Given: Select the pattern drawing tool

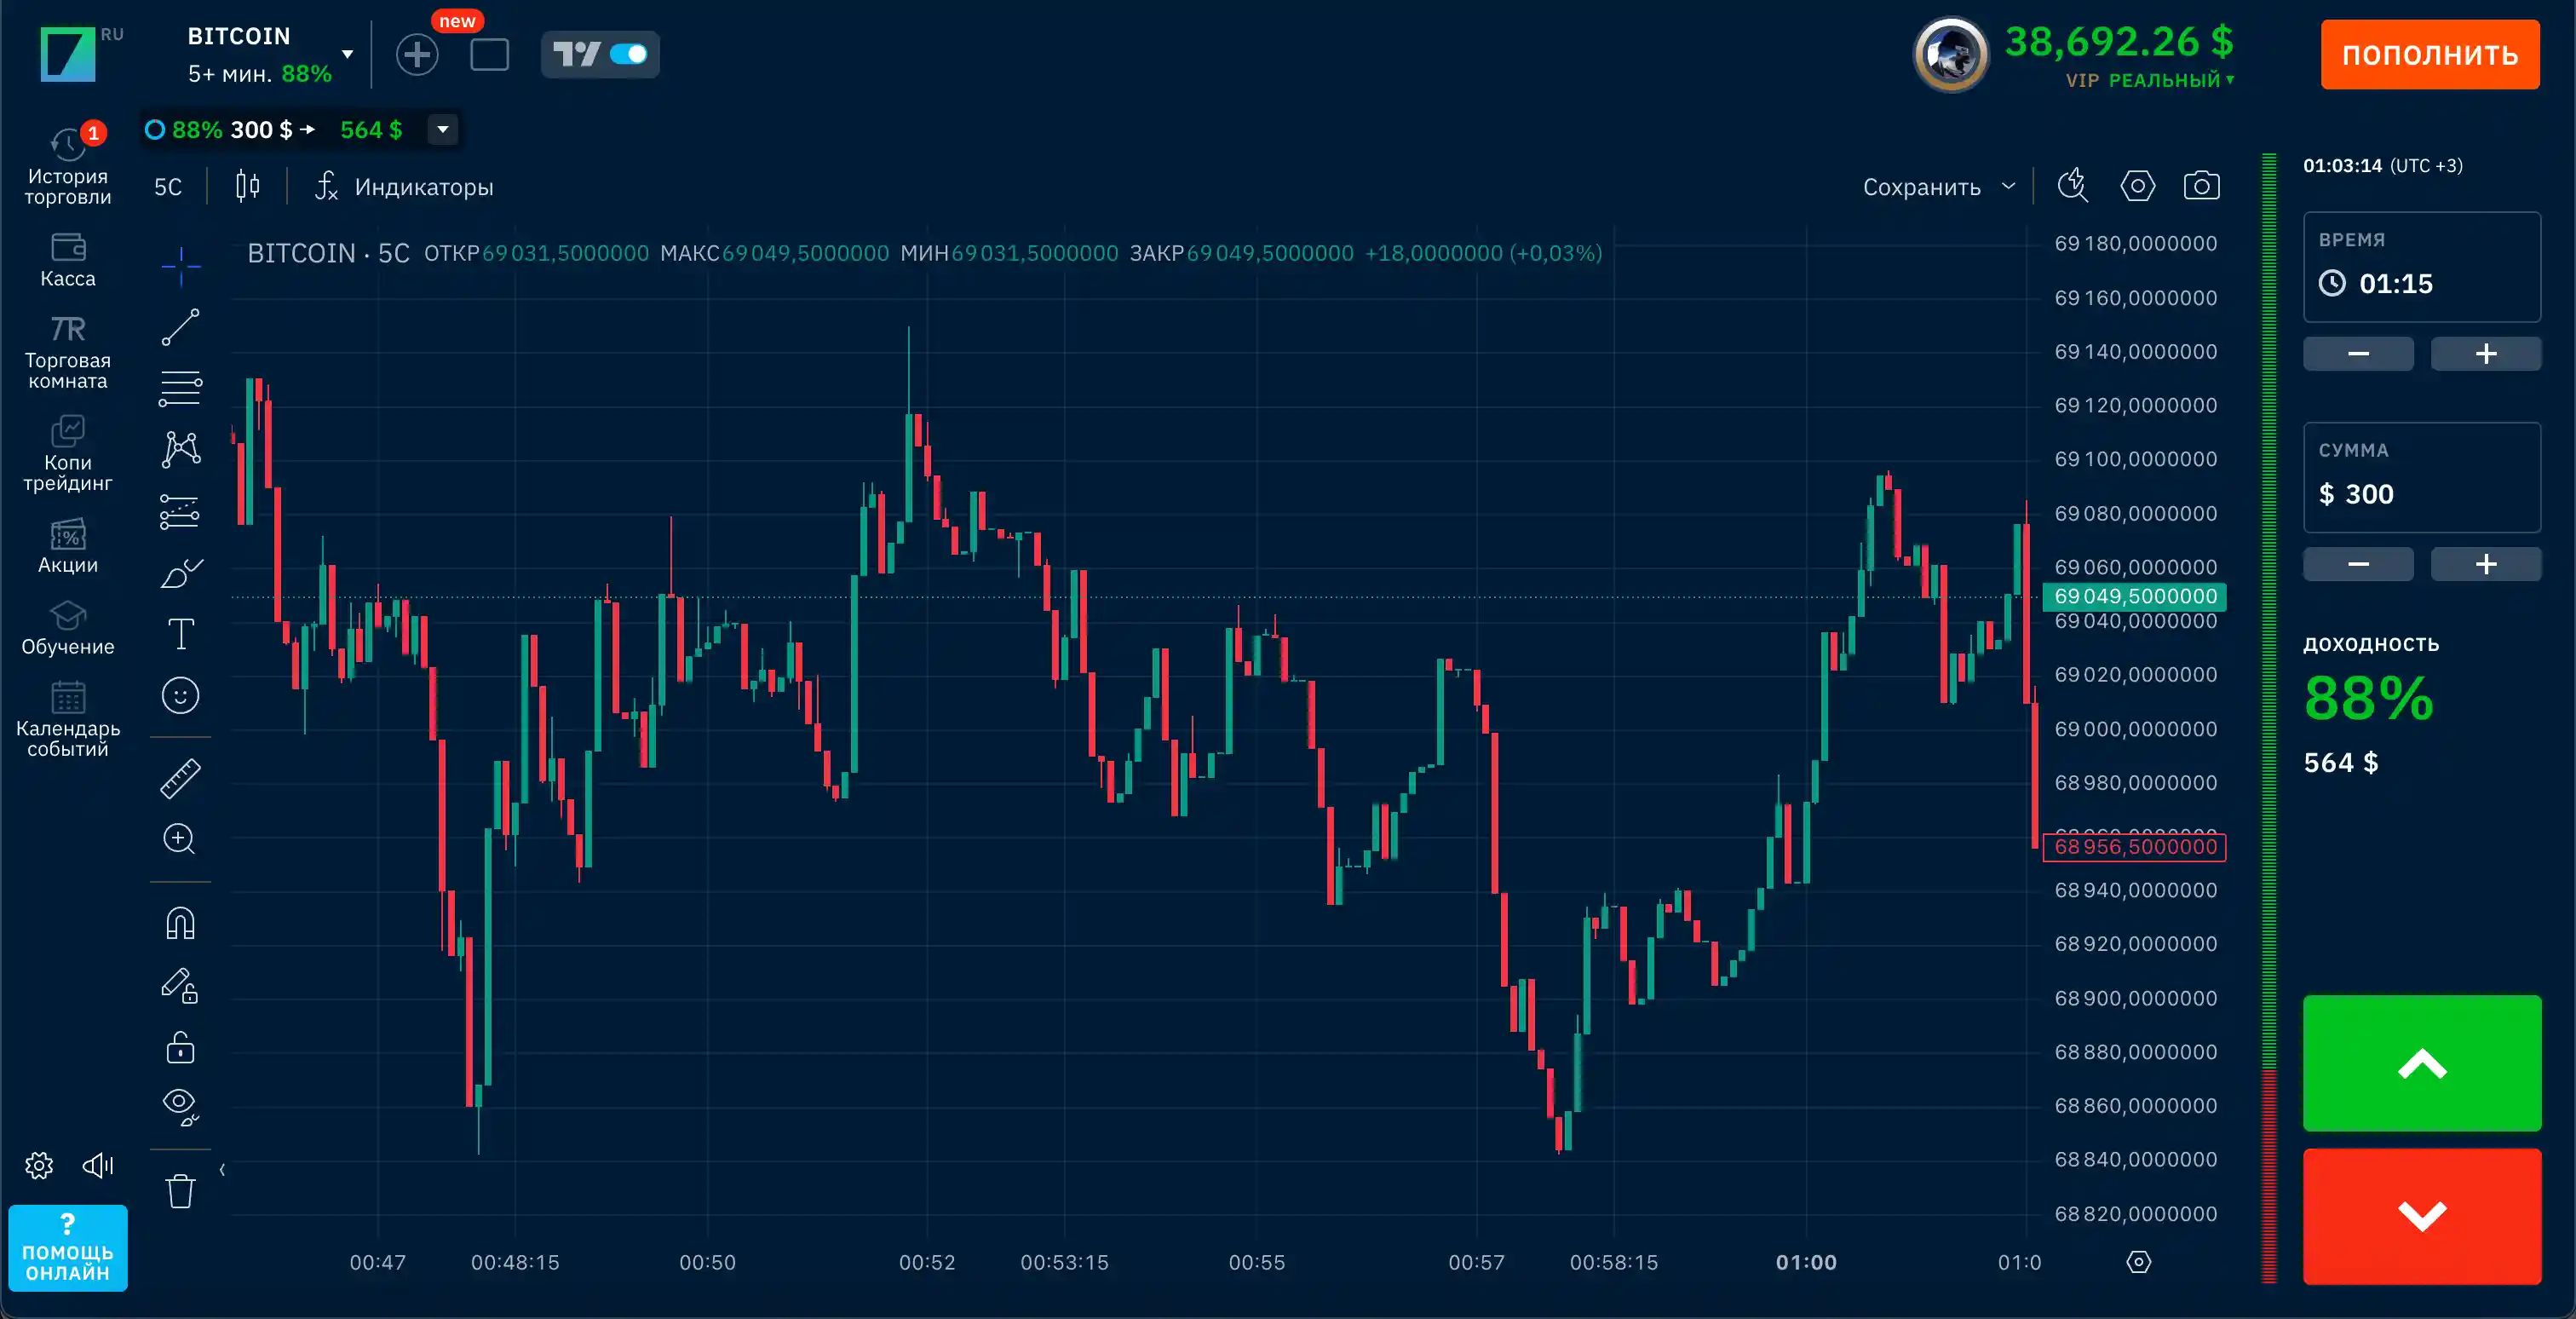Looking at the screenshot, I should [181, 450].
